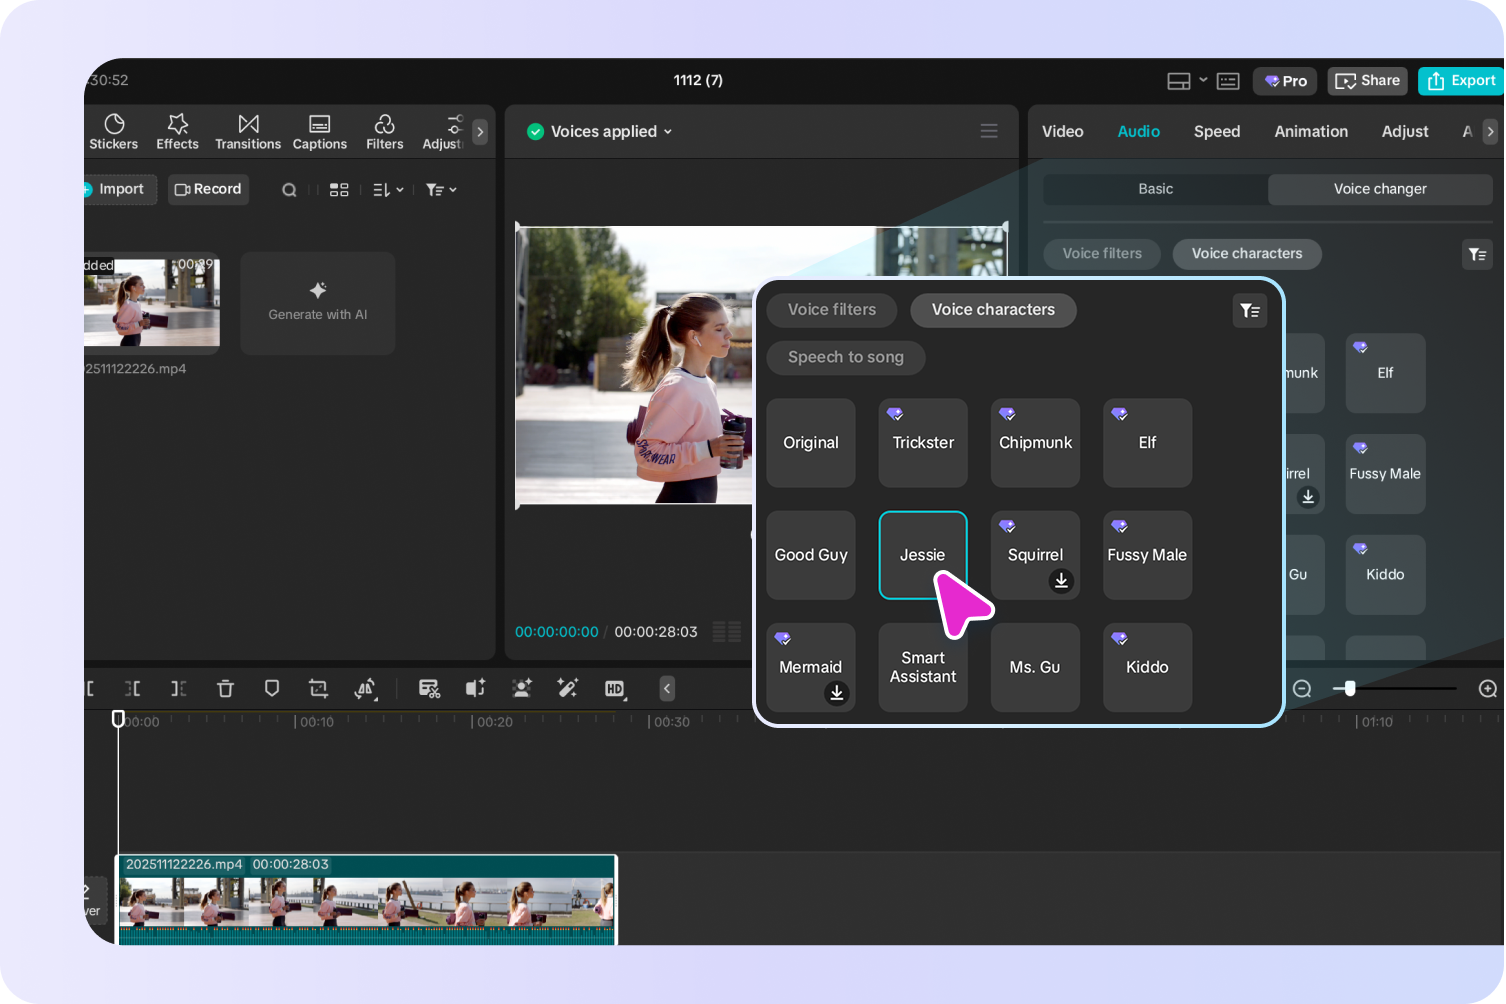Open the Stickers panel
Image resolution: width=1506 pixels, height=1004 pixels.
coord(113,131)
